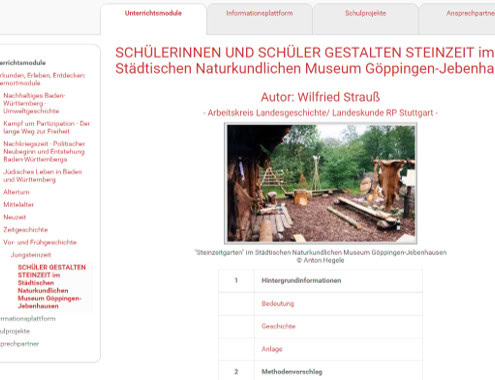Open Zeitgeschichte in the sidebar

[25, 230]
